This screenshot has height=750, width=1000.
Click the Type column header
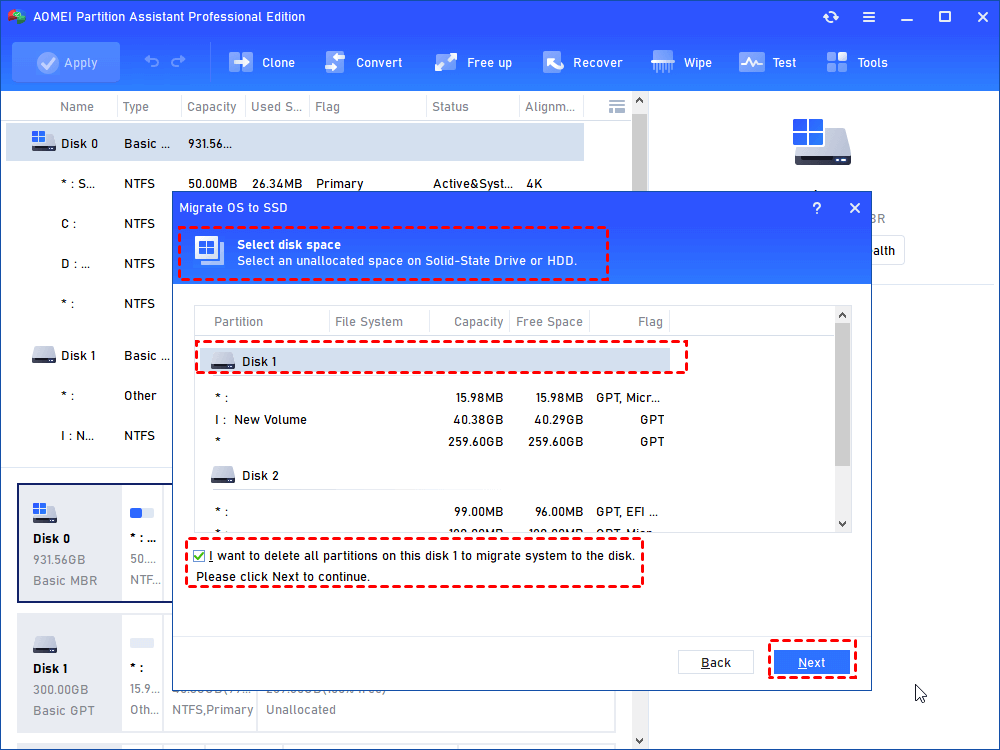tap(136, 107)
